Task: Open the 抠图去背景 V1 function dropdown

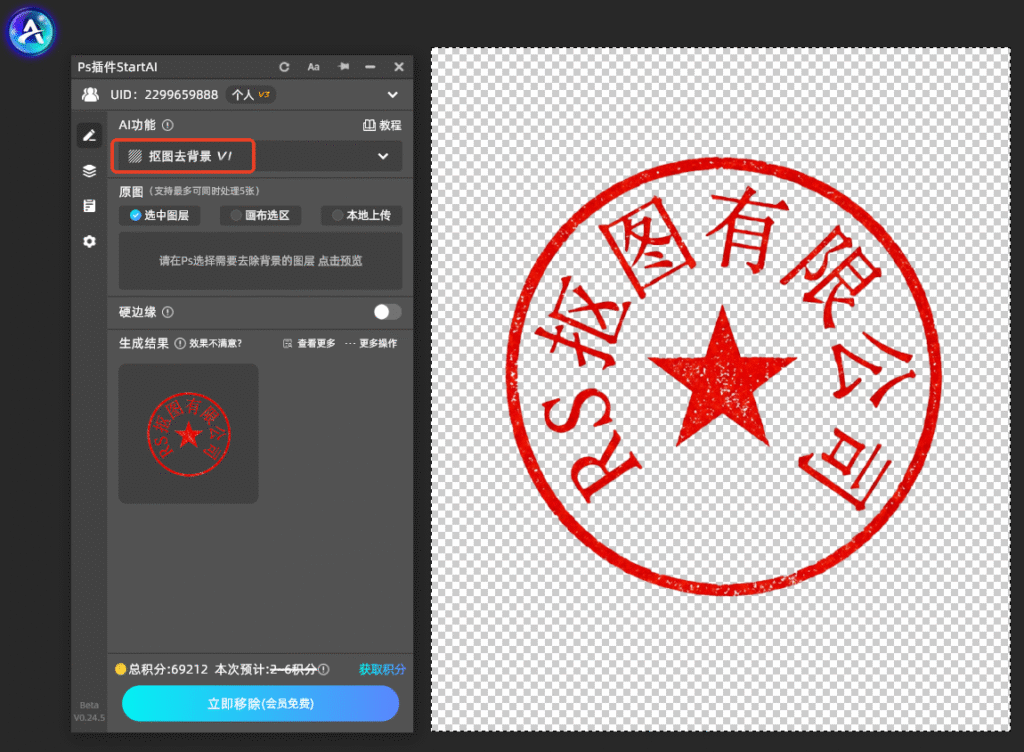Action: pyautogui.click(x=260, y=156)
